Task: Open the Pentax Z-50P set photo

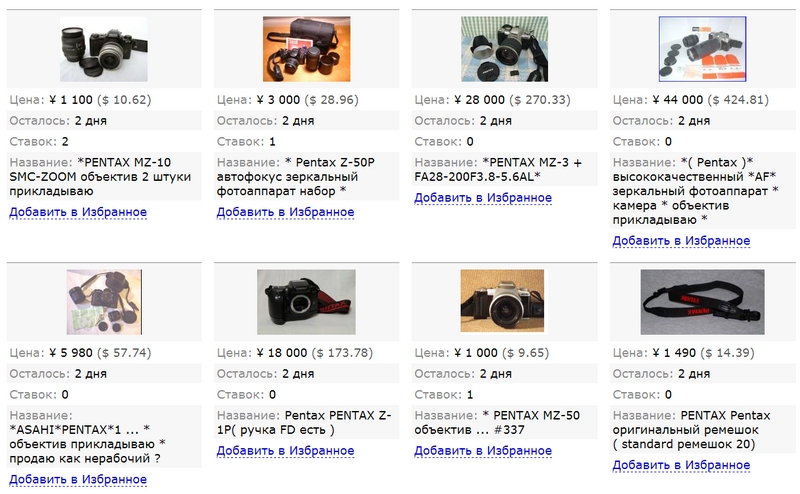Action: point(307,49)
